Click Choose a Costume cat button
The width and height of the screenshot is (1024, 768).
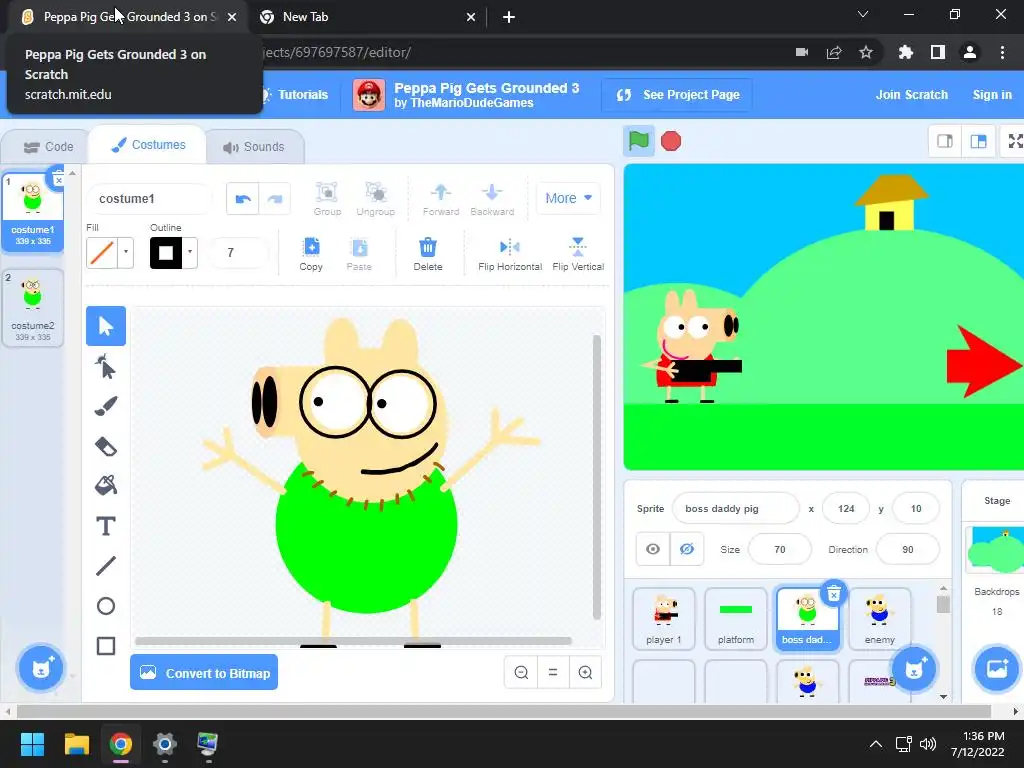coord(41,667)
